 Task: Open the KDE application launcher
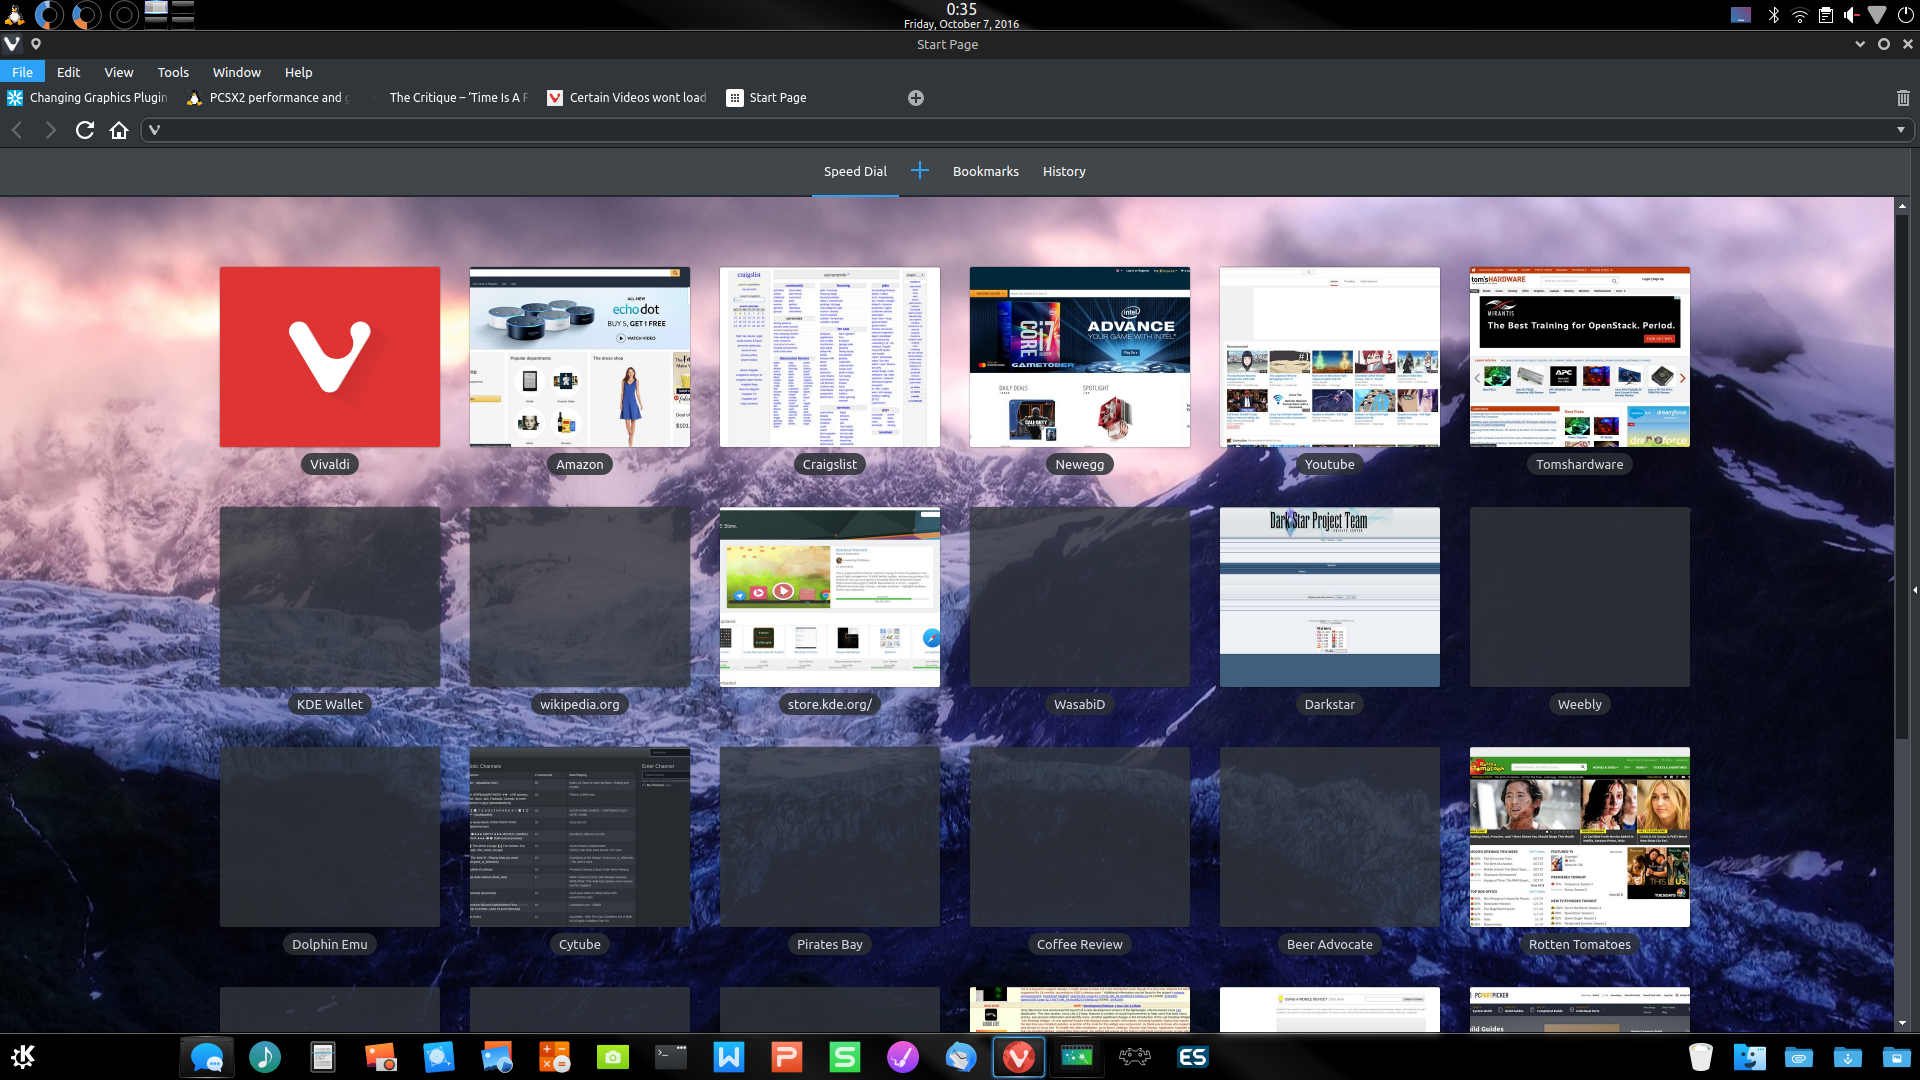(23, 1057)
